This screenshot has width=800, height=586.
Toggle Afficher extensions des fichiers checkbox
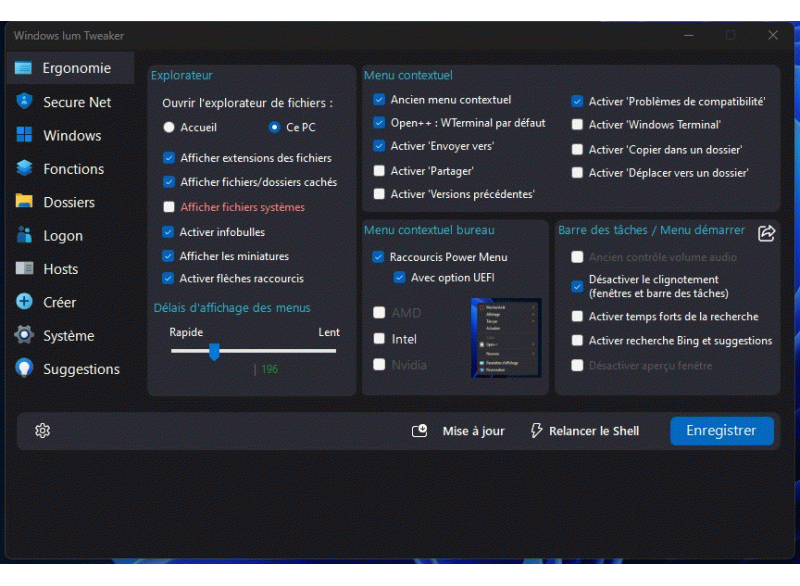click(x=169, y=158)
